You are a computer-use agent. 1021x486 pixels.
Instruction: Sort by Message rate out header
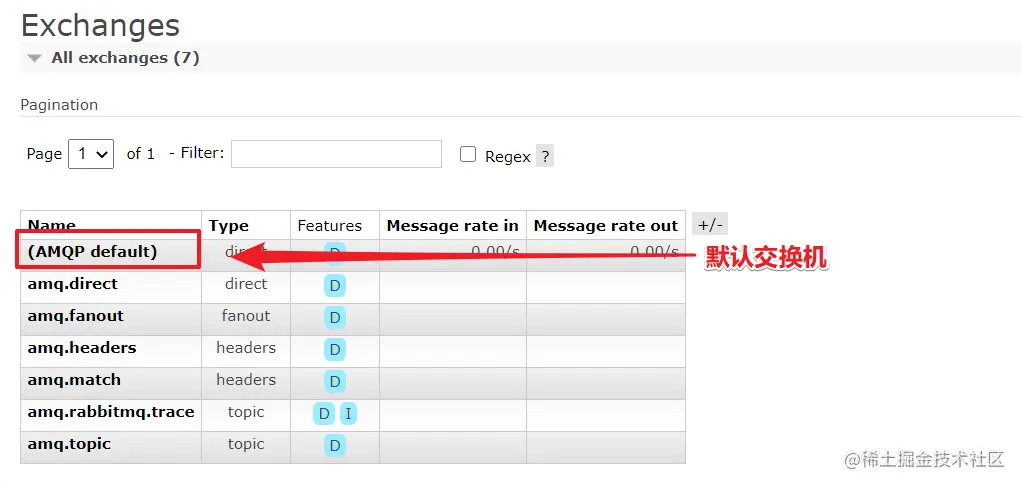point(606,225)
